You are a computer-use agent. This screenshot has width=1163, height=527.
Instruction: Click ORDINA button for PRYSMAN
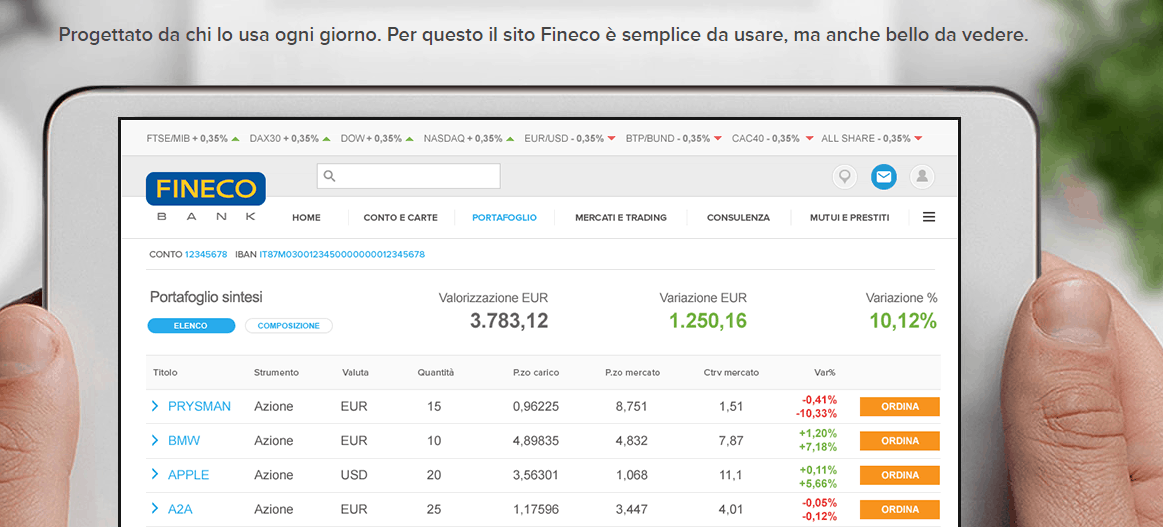click(900, 406)
